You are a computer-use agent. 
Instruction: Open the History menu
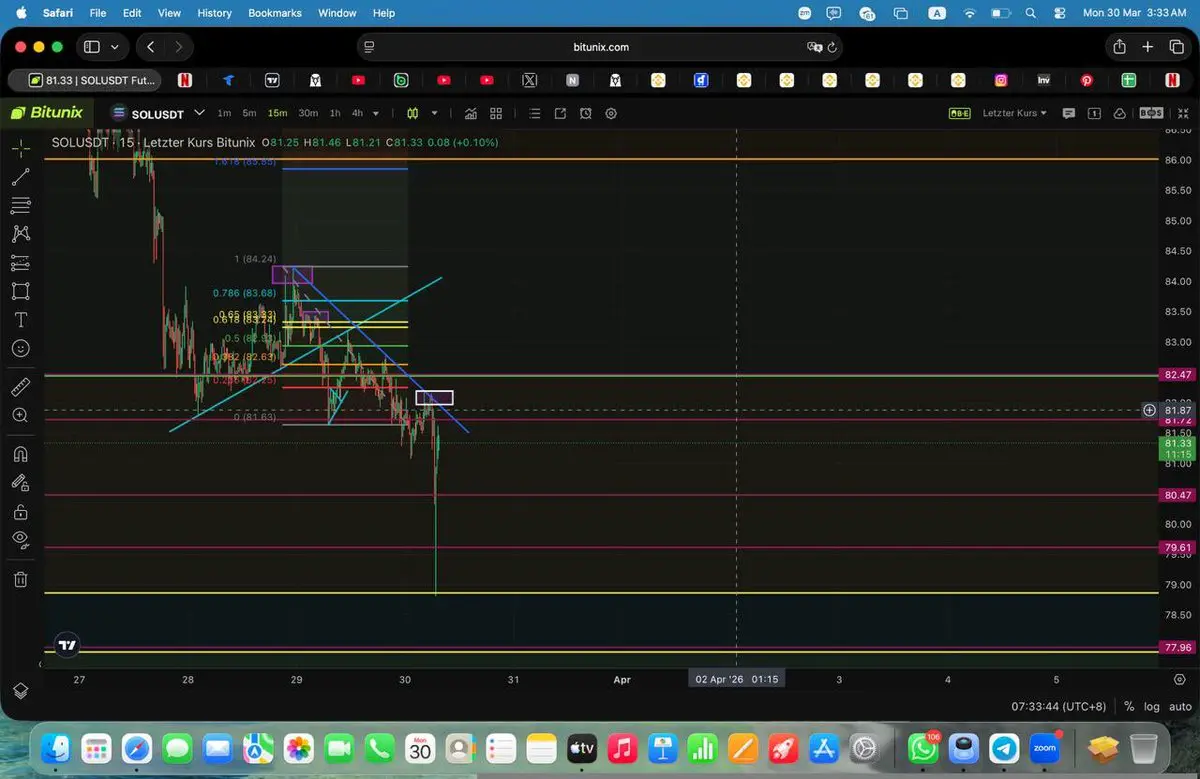click(x=214, y=13)
